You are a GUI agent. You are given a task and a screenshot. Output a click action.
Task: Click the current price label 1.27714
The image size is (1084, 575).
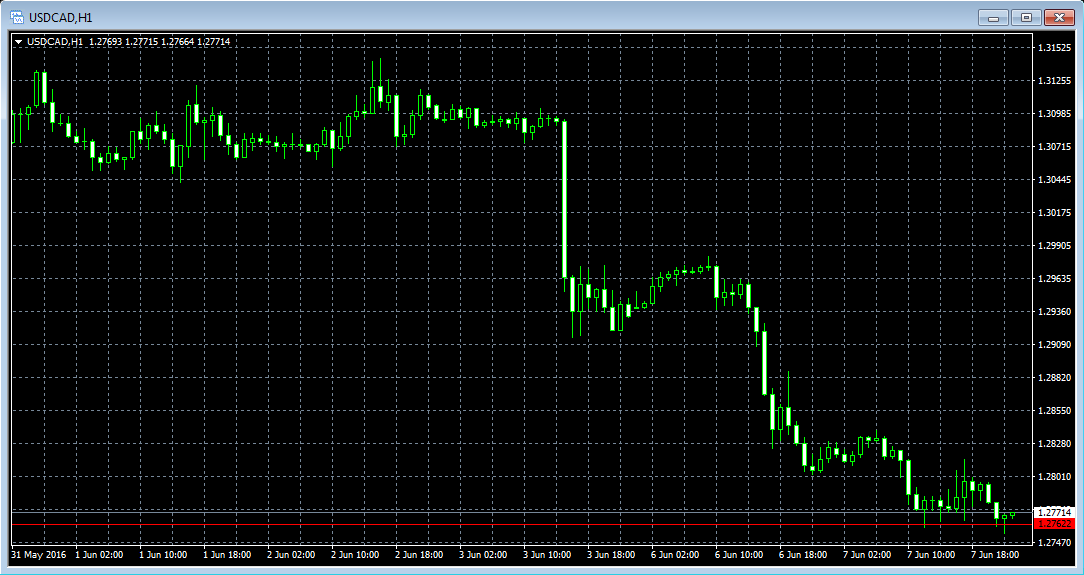1054,512
